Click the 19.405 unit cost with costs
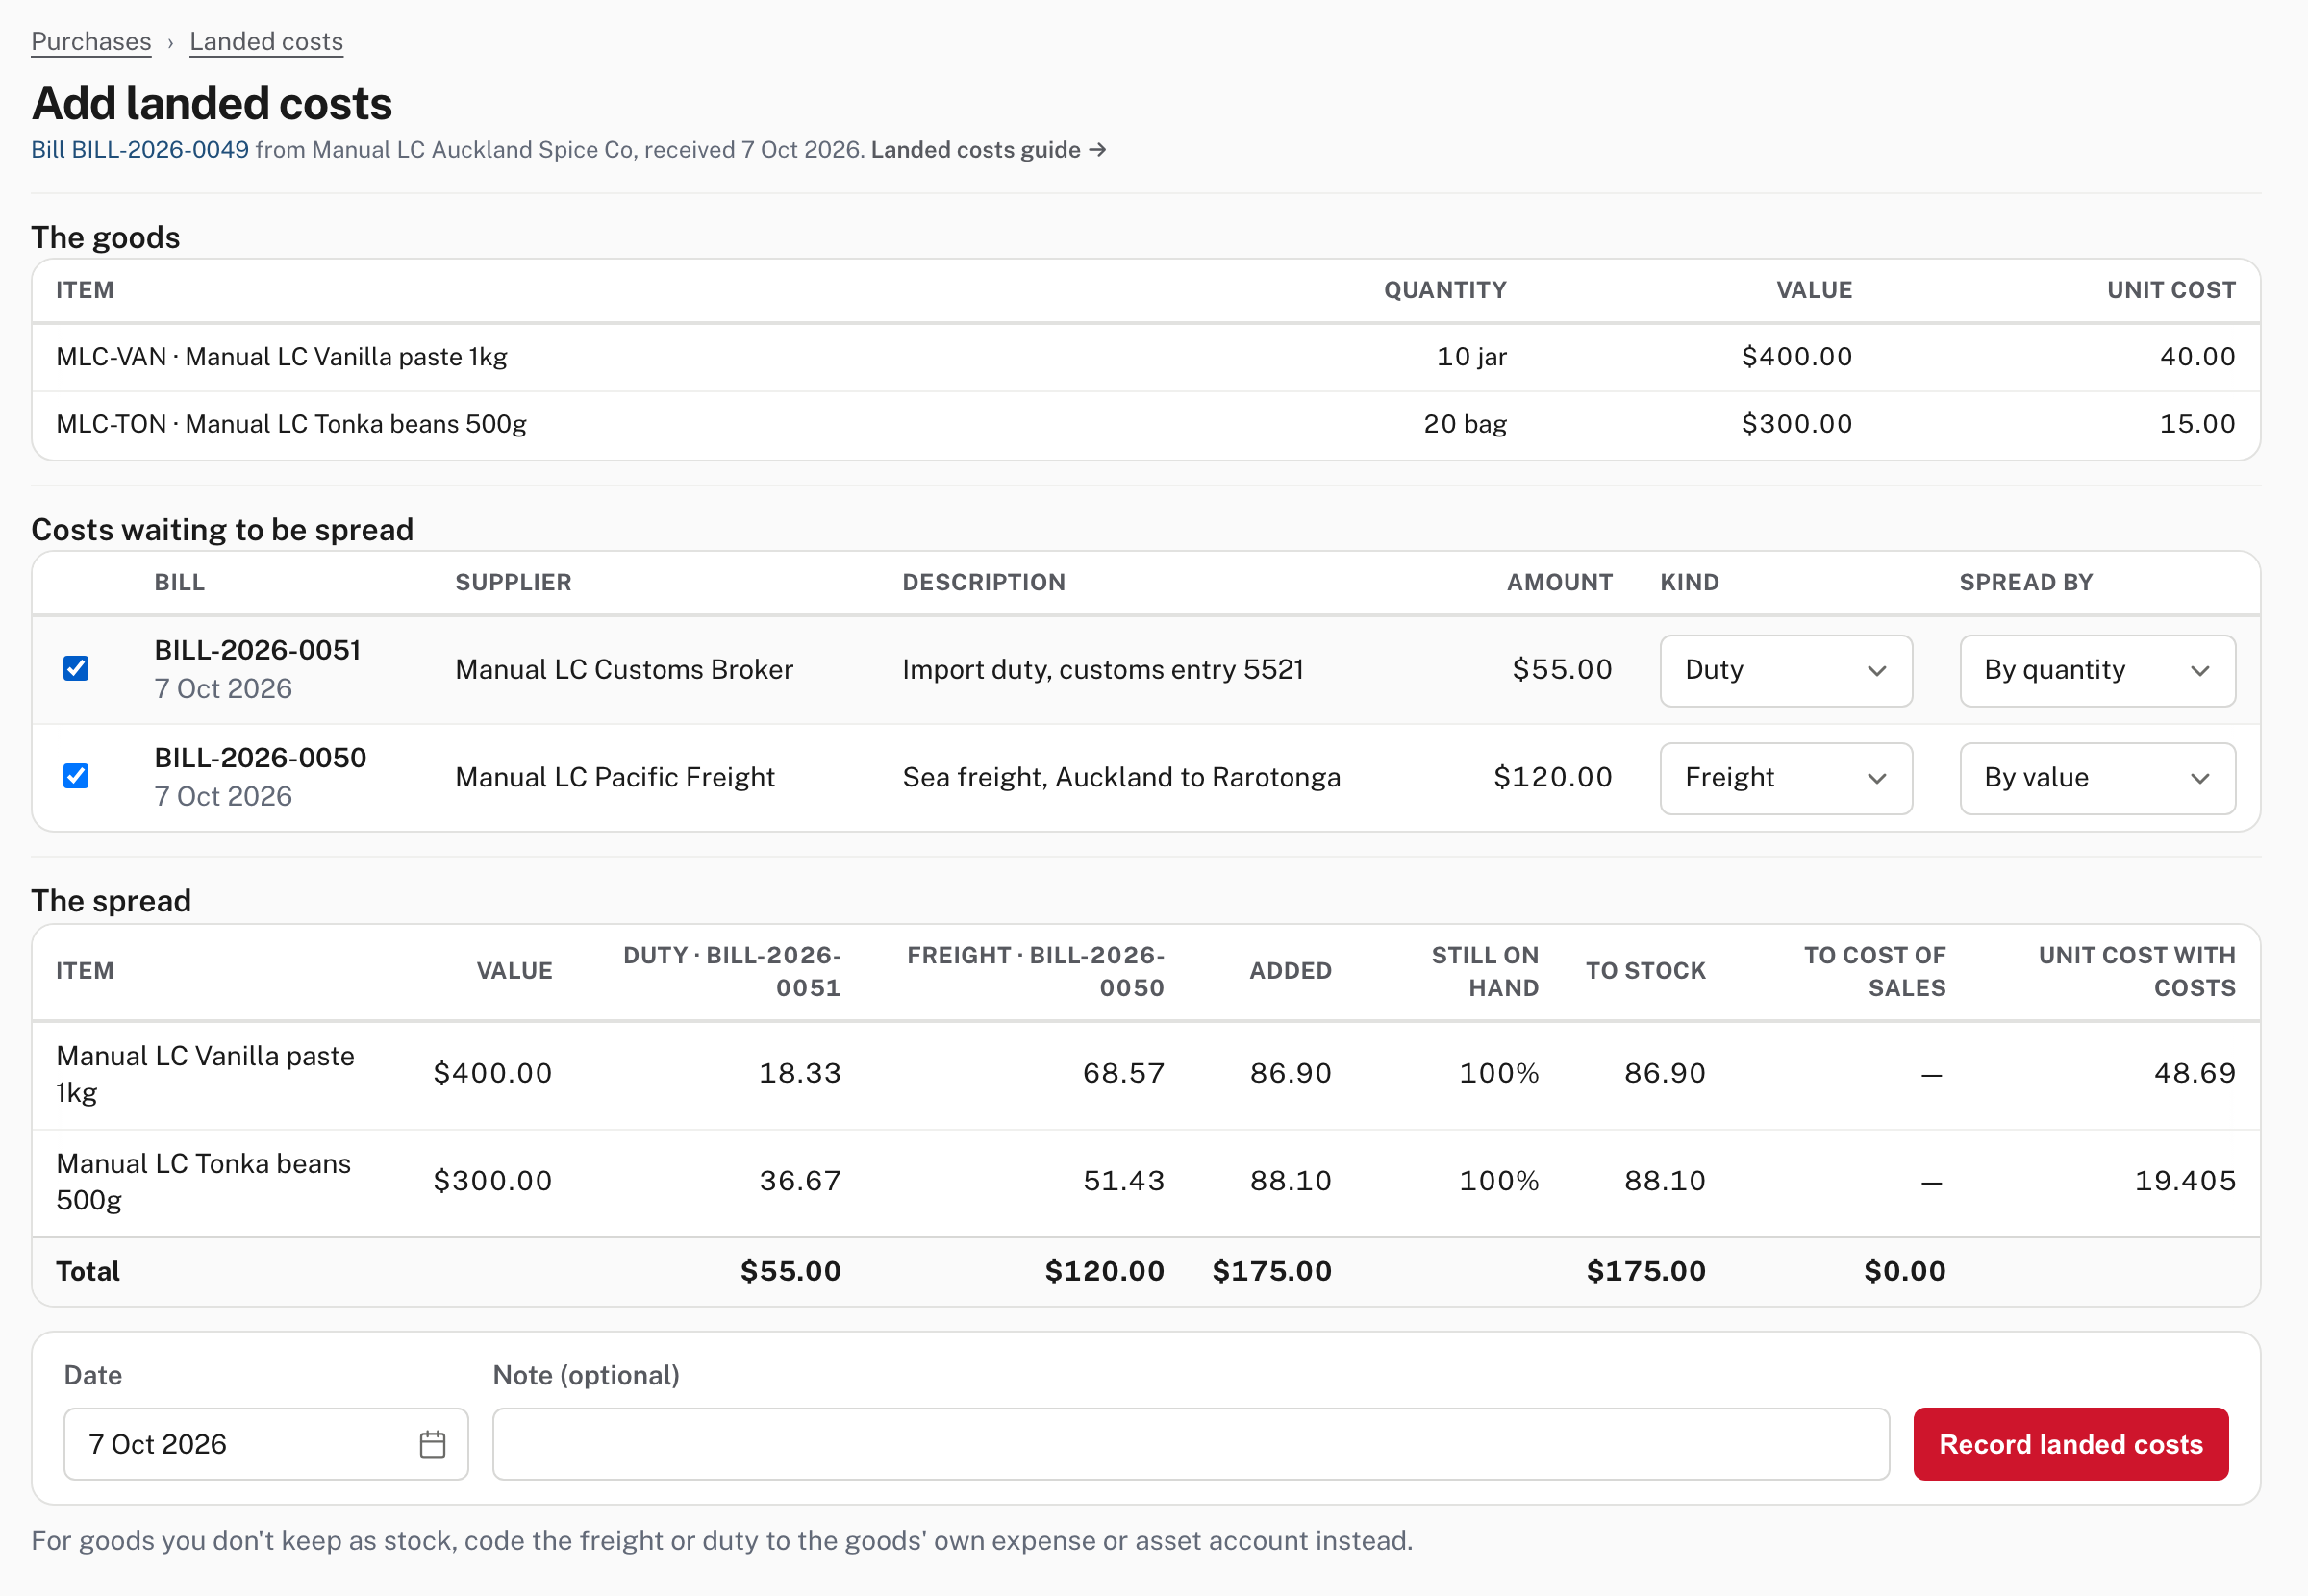The height and width of the screenshot is (1596, 2308). click(2185, 1181)
